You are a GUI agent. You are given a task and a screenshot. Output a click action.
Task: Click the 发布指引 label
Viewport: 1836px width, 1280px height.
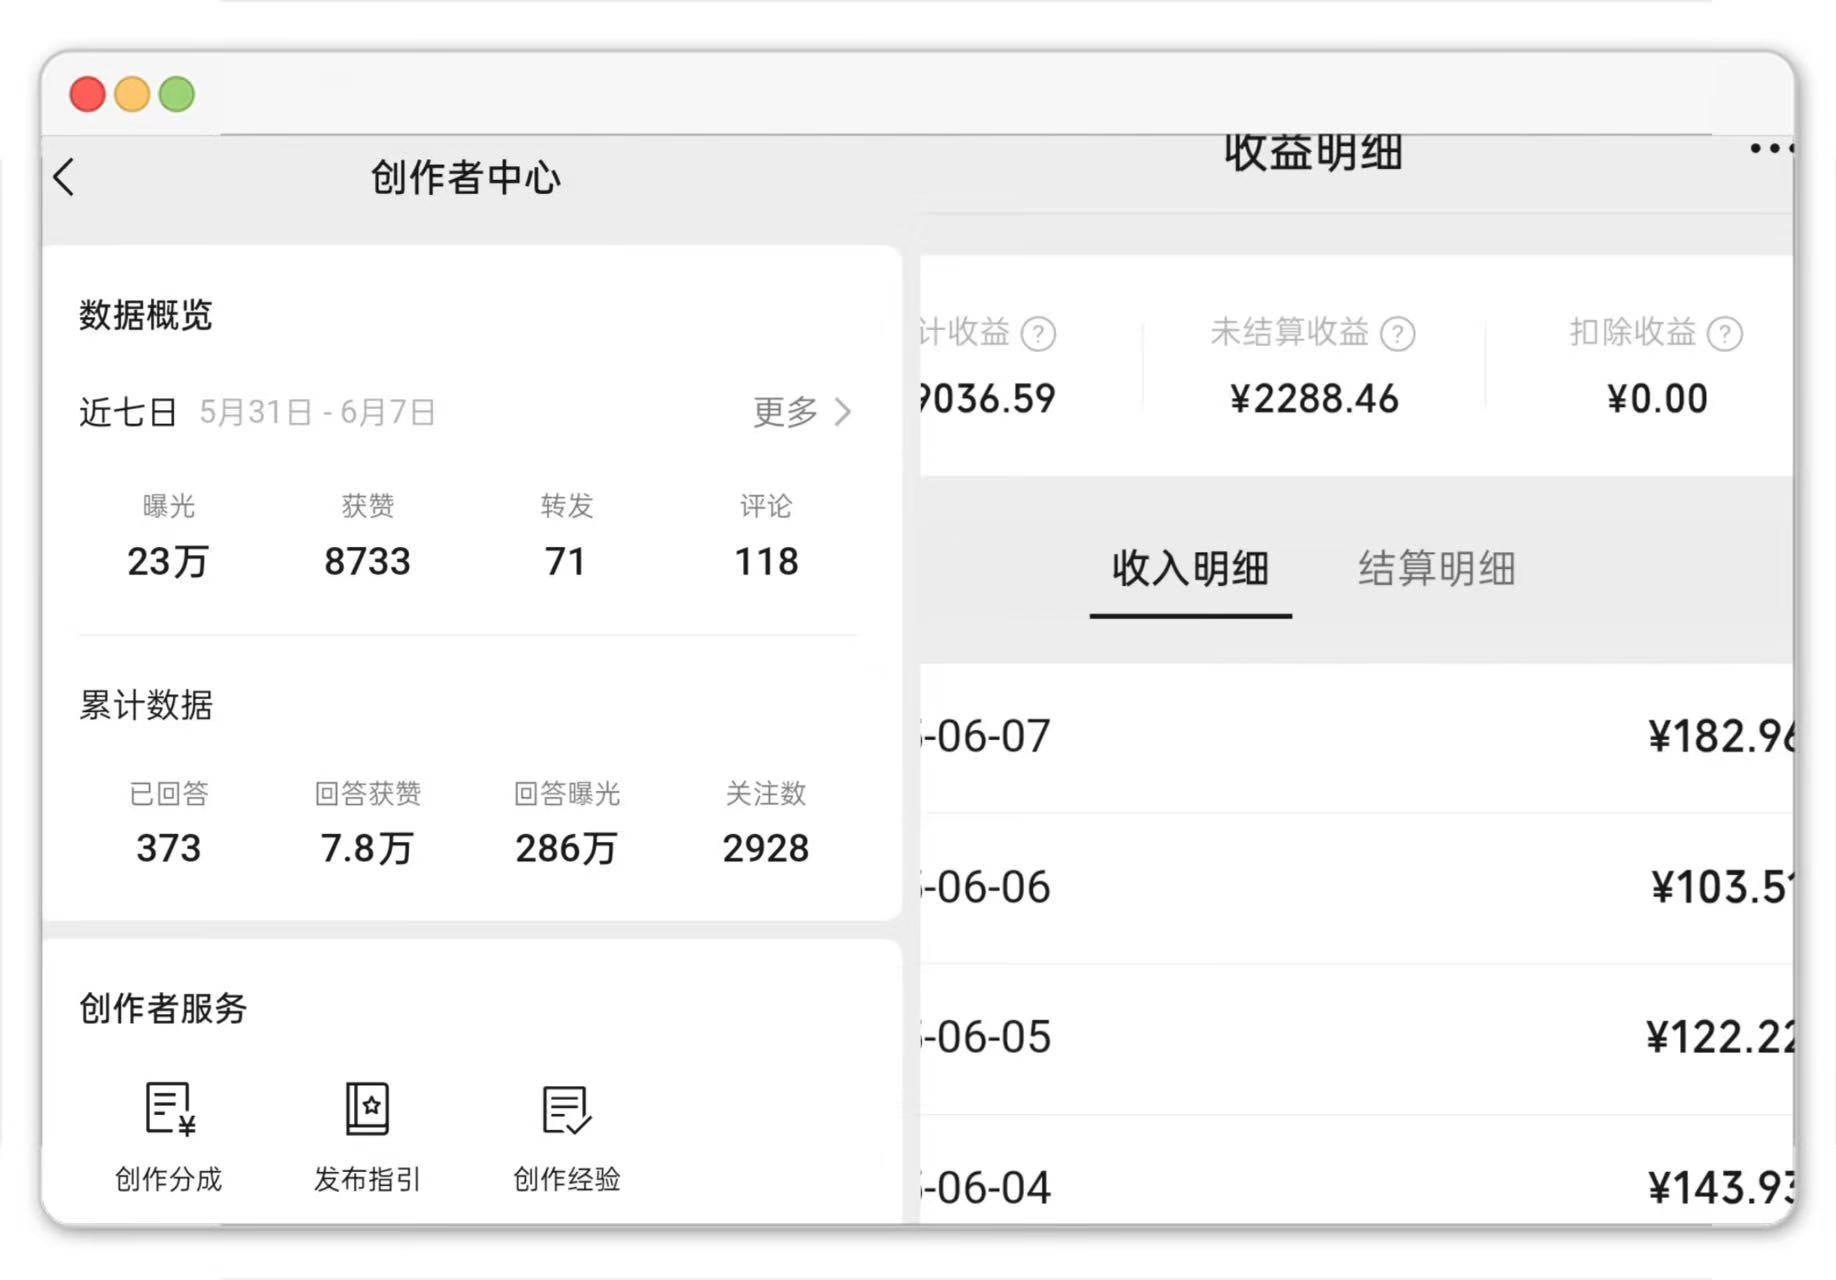[x=367, y=1179]
